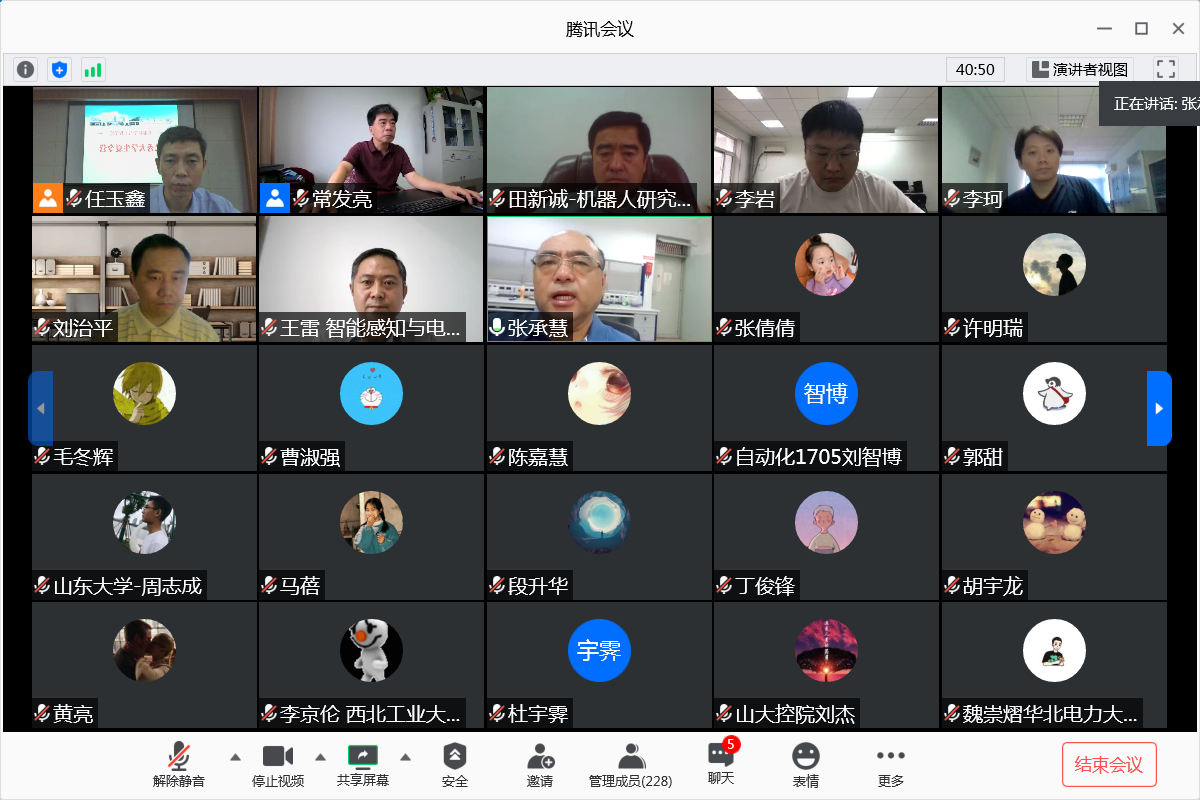Screen dimensions: 1200x800
Task: Click the End Meeting (结束会议) button
Action: click(1109, 765)
